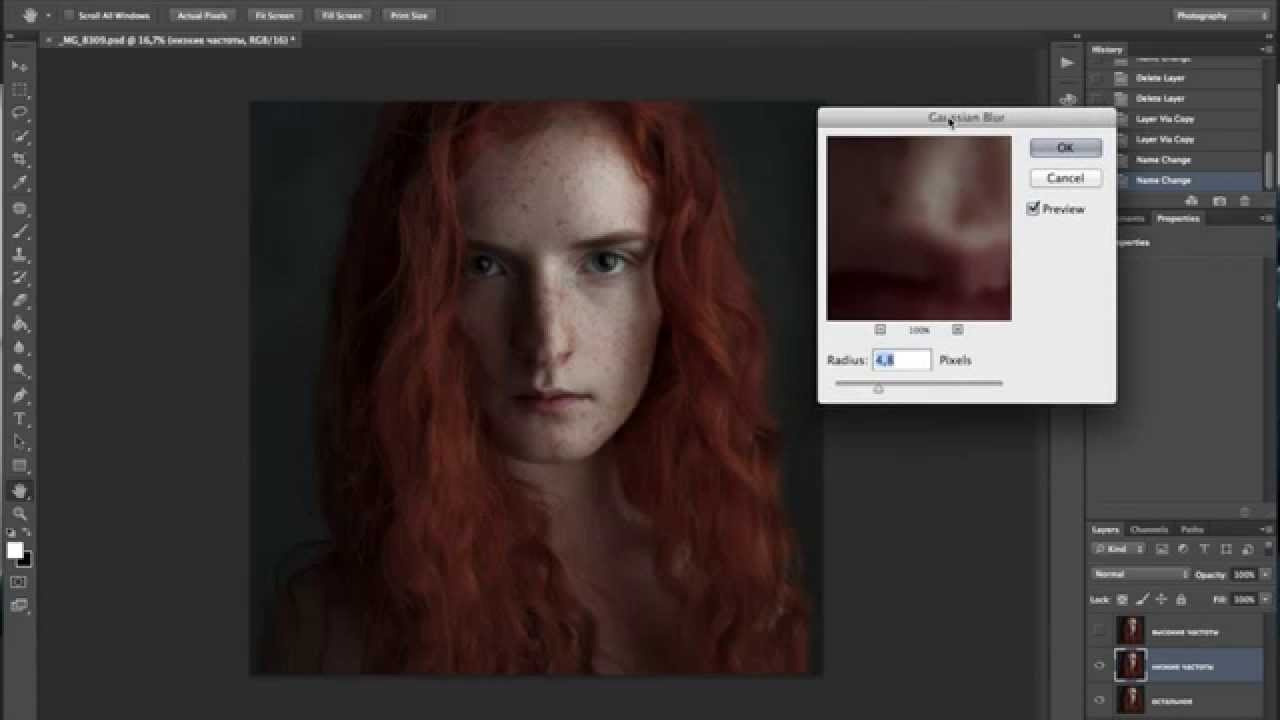Select the Move tool
Screen dimensions: 1280x720
[x=20, y=64]
